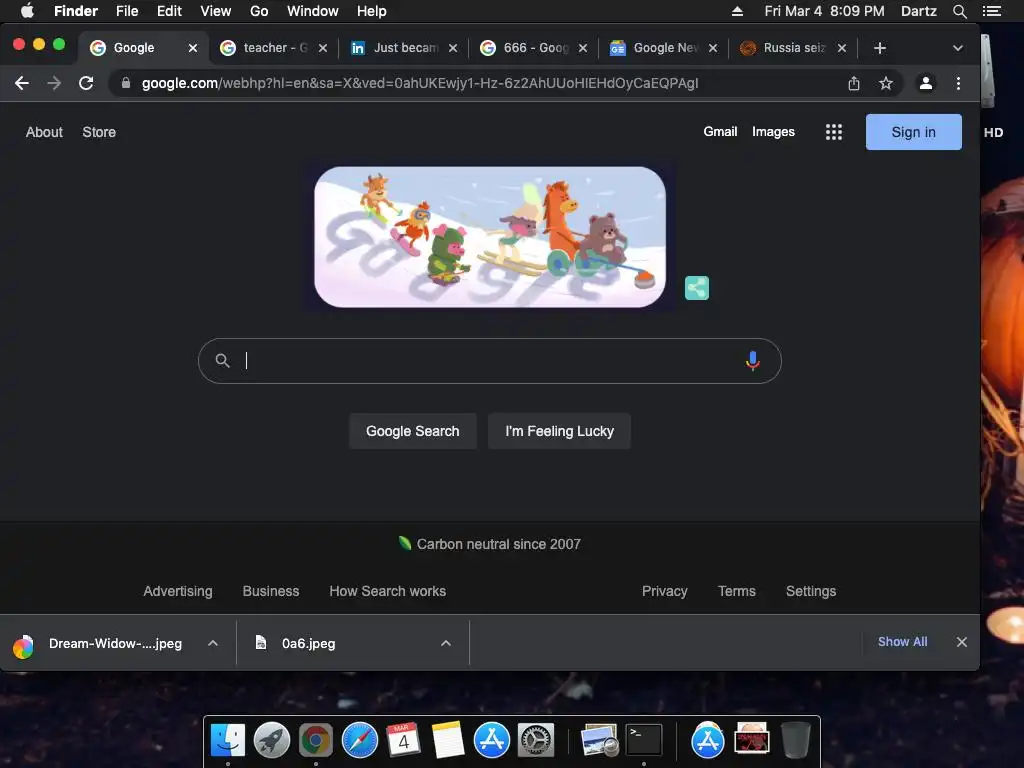The image size is (1024, 768).
Task: Open Preview from the Dock
Action: 600,741
